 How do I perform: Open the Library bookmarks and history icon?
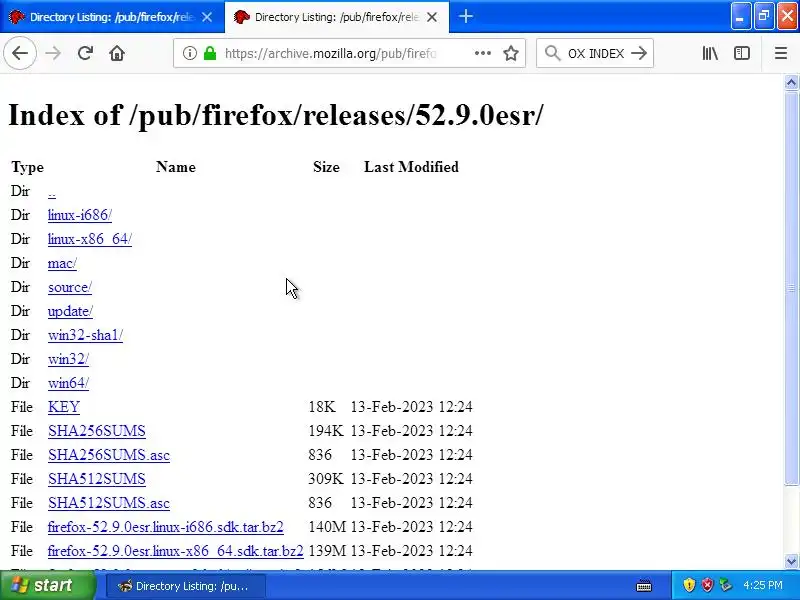point(710,53)
